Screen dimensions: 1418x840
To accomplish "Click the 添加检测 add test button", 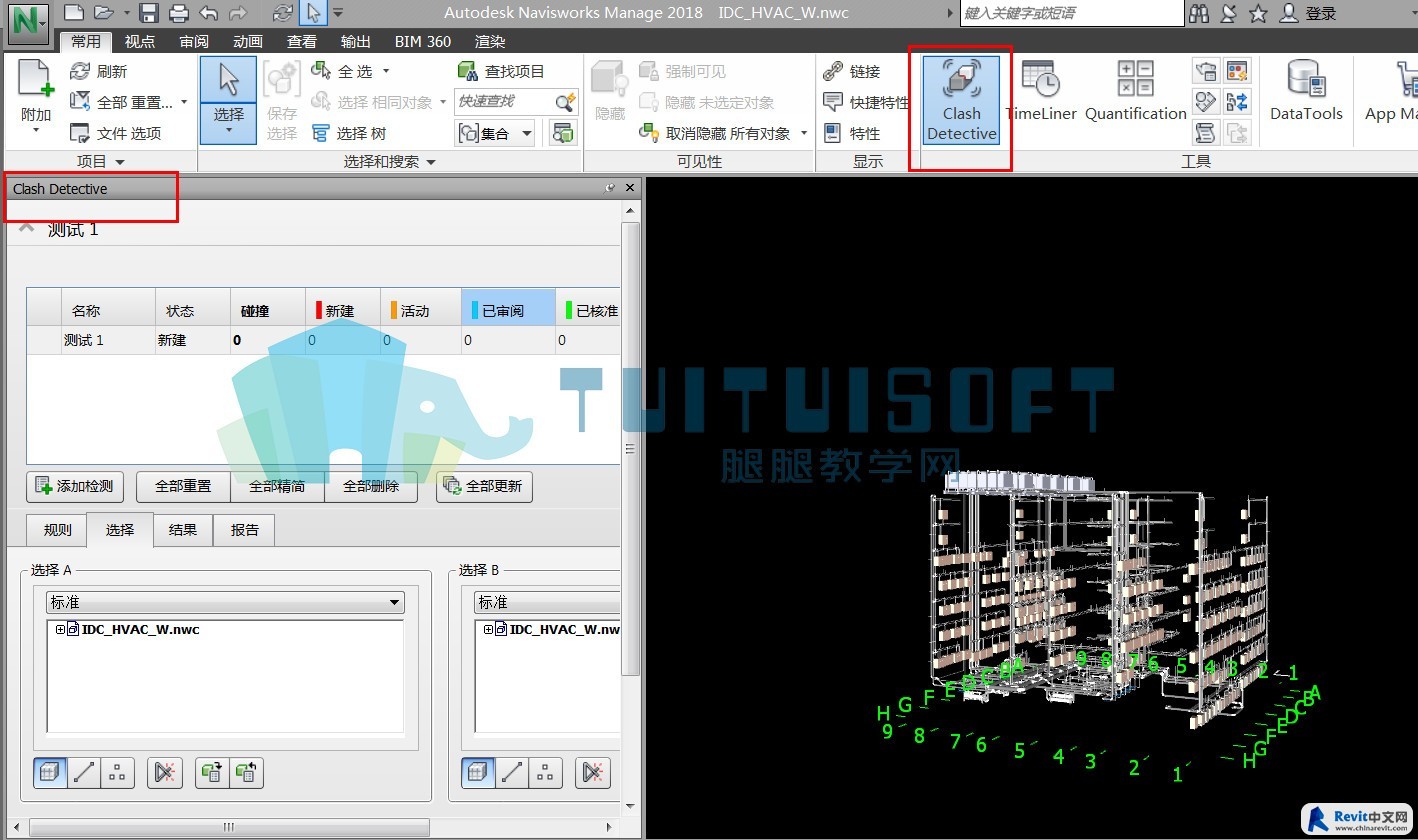I will [x=75, y=487].
